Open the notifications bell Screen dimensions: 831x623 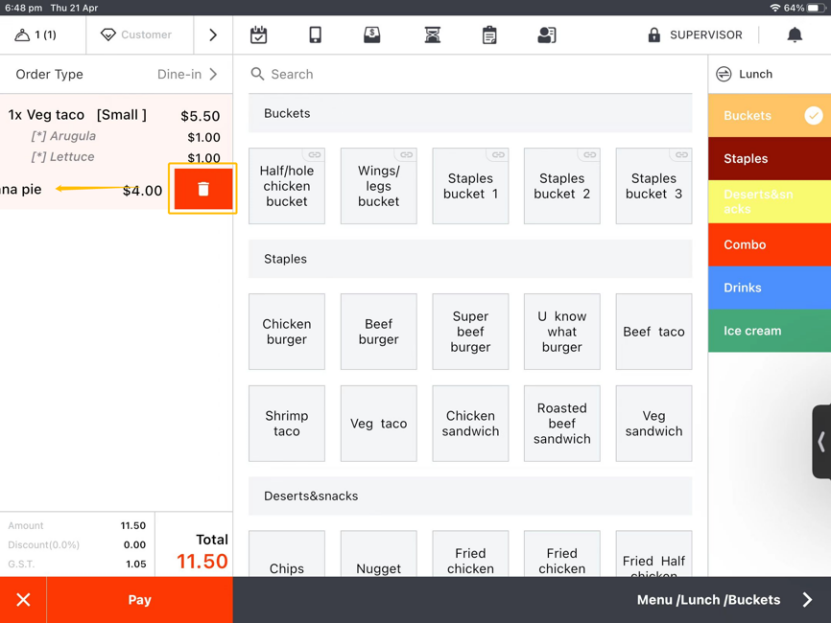(x=795, y=35)
